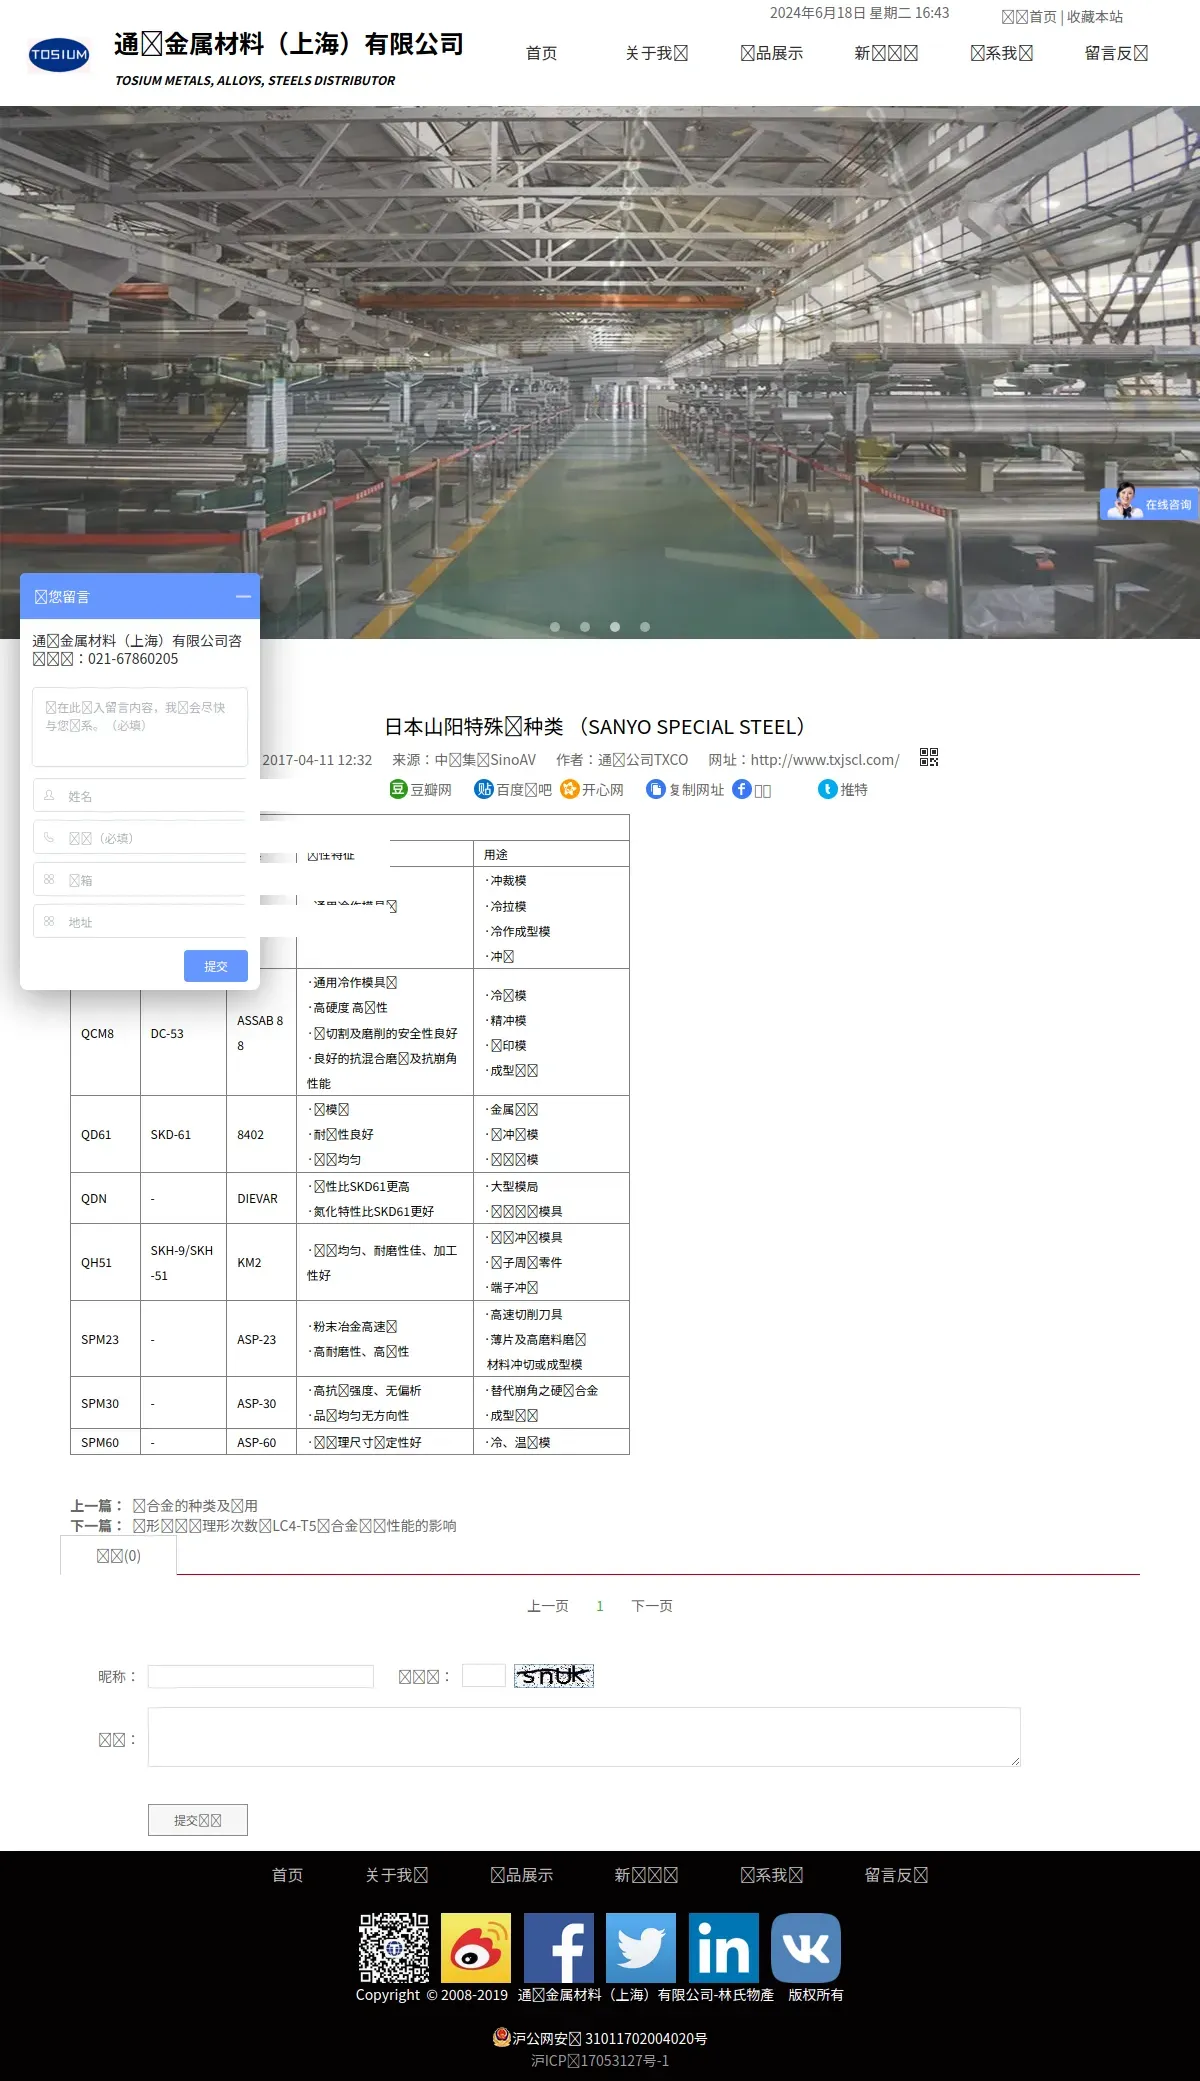Click the required phone field in the message popup
Screen dimensions: 1200x2081
tap(140, 838)
